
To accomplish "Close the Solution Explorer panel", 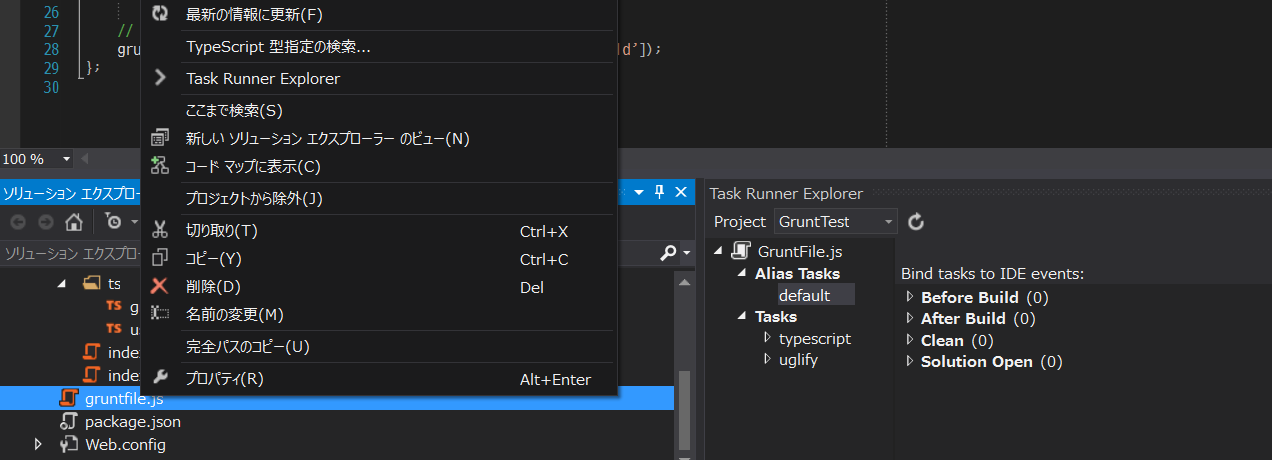I will (x=681, y=192).
